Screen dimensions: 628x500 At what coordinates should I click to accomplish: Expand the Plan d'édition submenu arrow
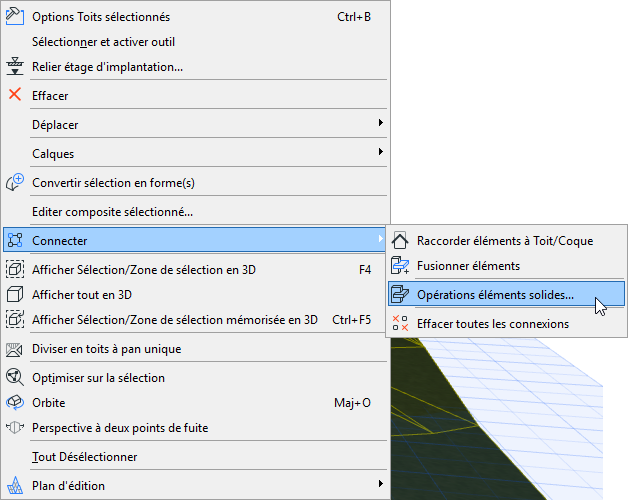click(x=380, y=484)
